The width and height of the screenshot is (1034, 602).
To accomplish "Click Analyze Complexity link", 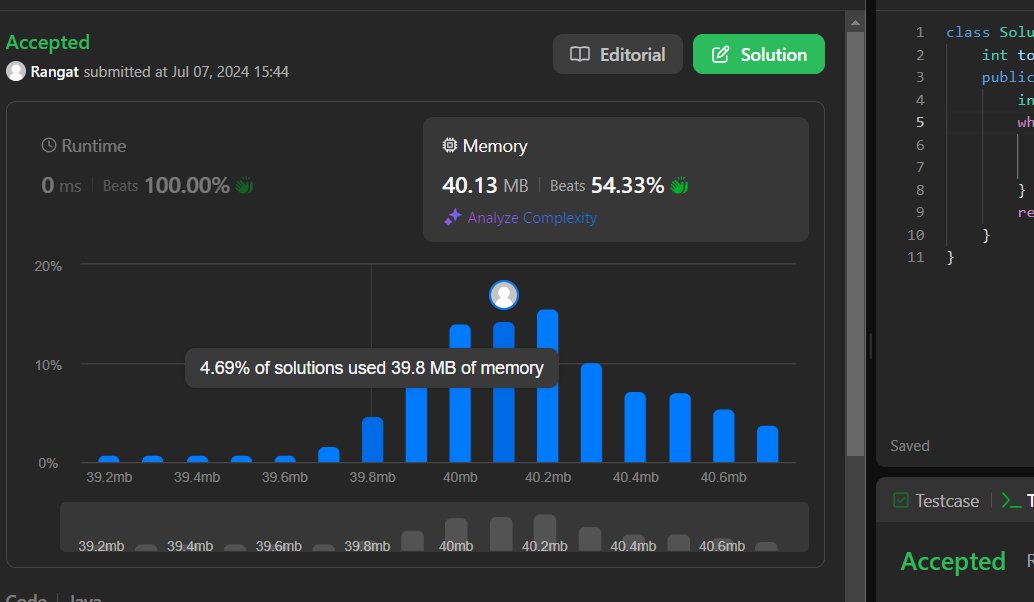I will (532, 218).
